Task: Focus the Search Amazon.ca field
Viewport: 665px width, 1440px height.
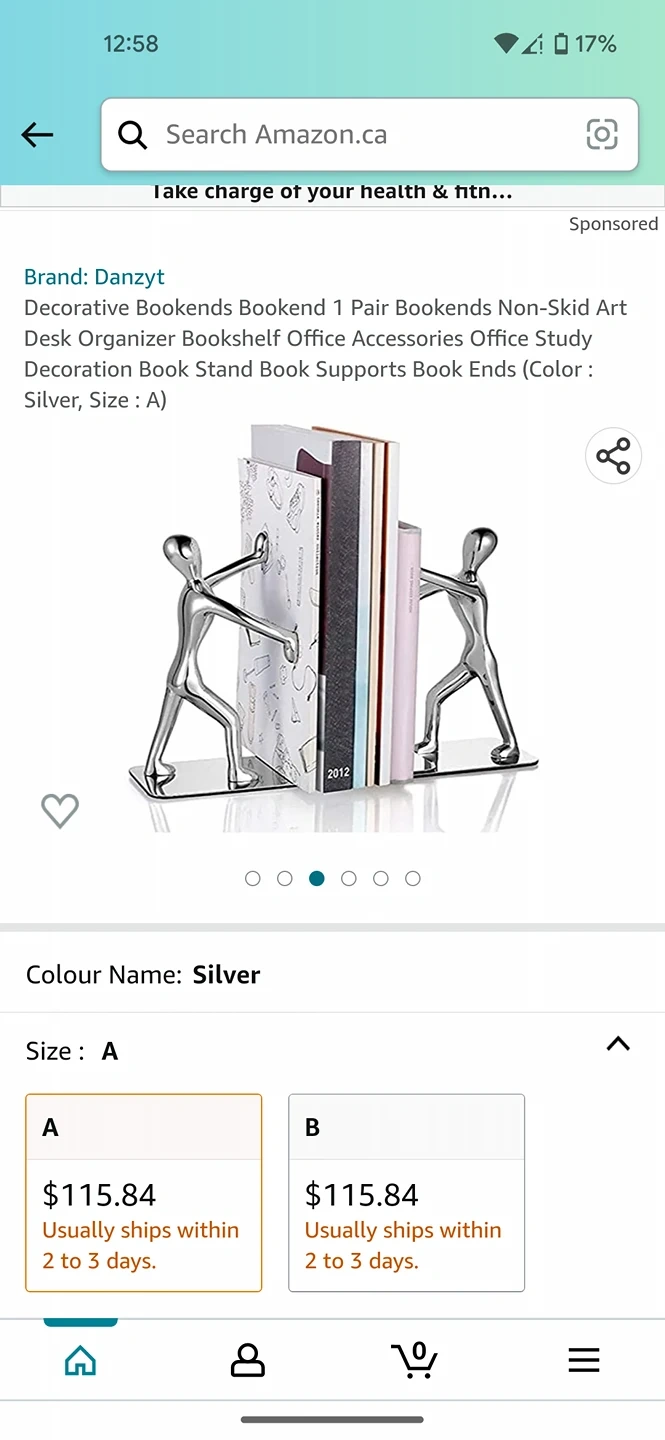Action: [x=369, y=135]
